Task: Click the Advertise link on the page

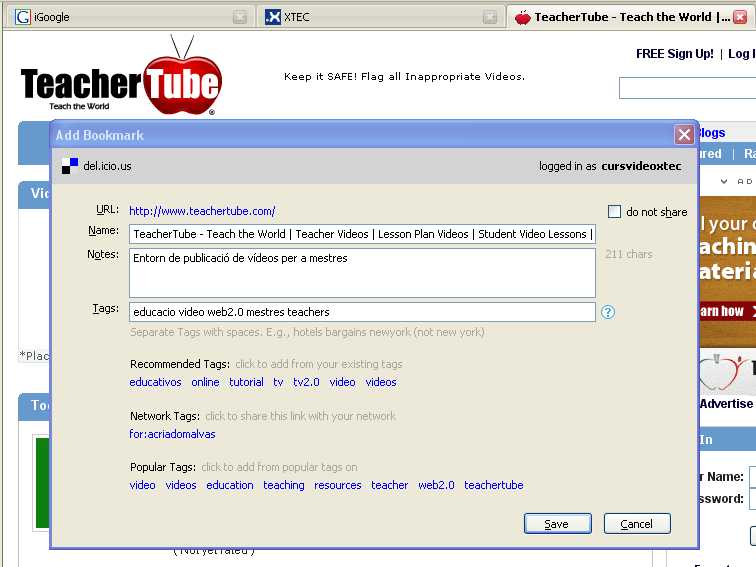Action: pos(726,404)
